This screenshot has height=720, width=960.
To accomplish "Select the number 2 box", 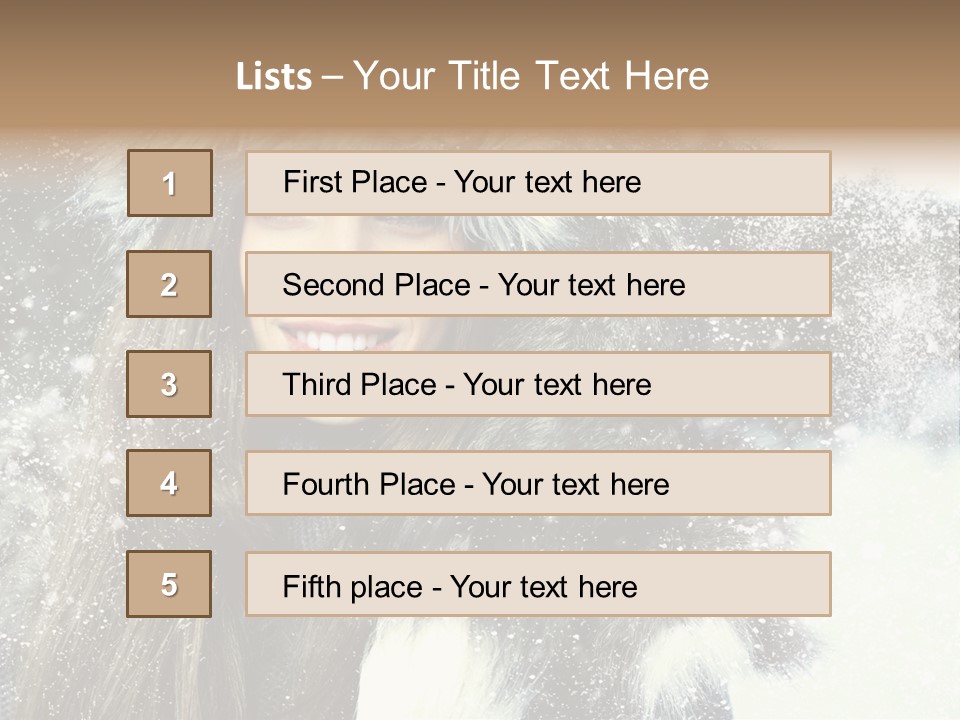I will [x=169, y=284].
